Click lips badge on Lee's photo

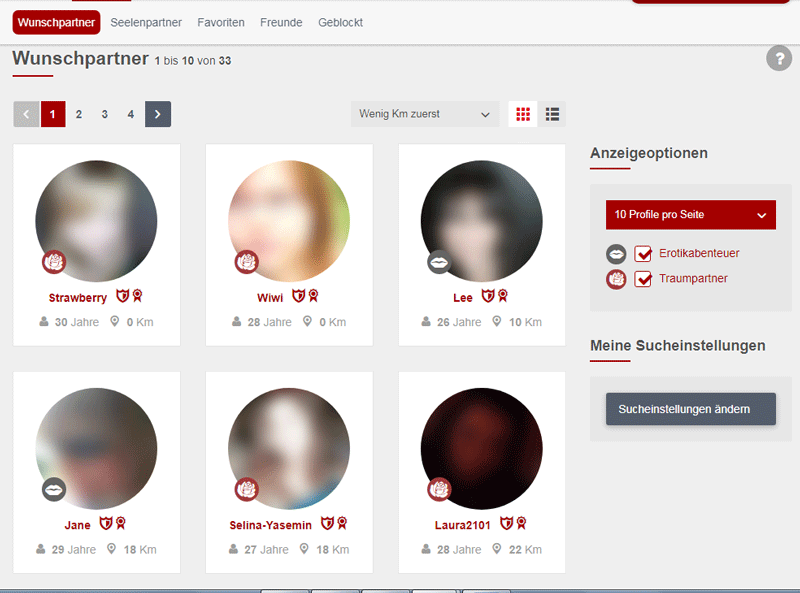439,262
